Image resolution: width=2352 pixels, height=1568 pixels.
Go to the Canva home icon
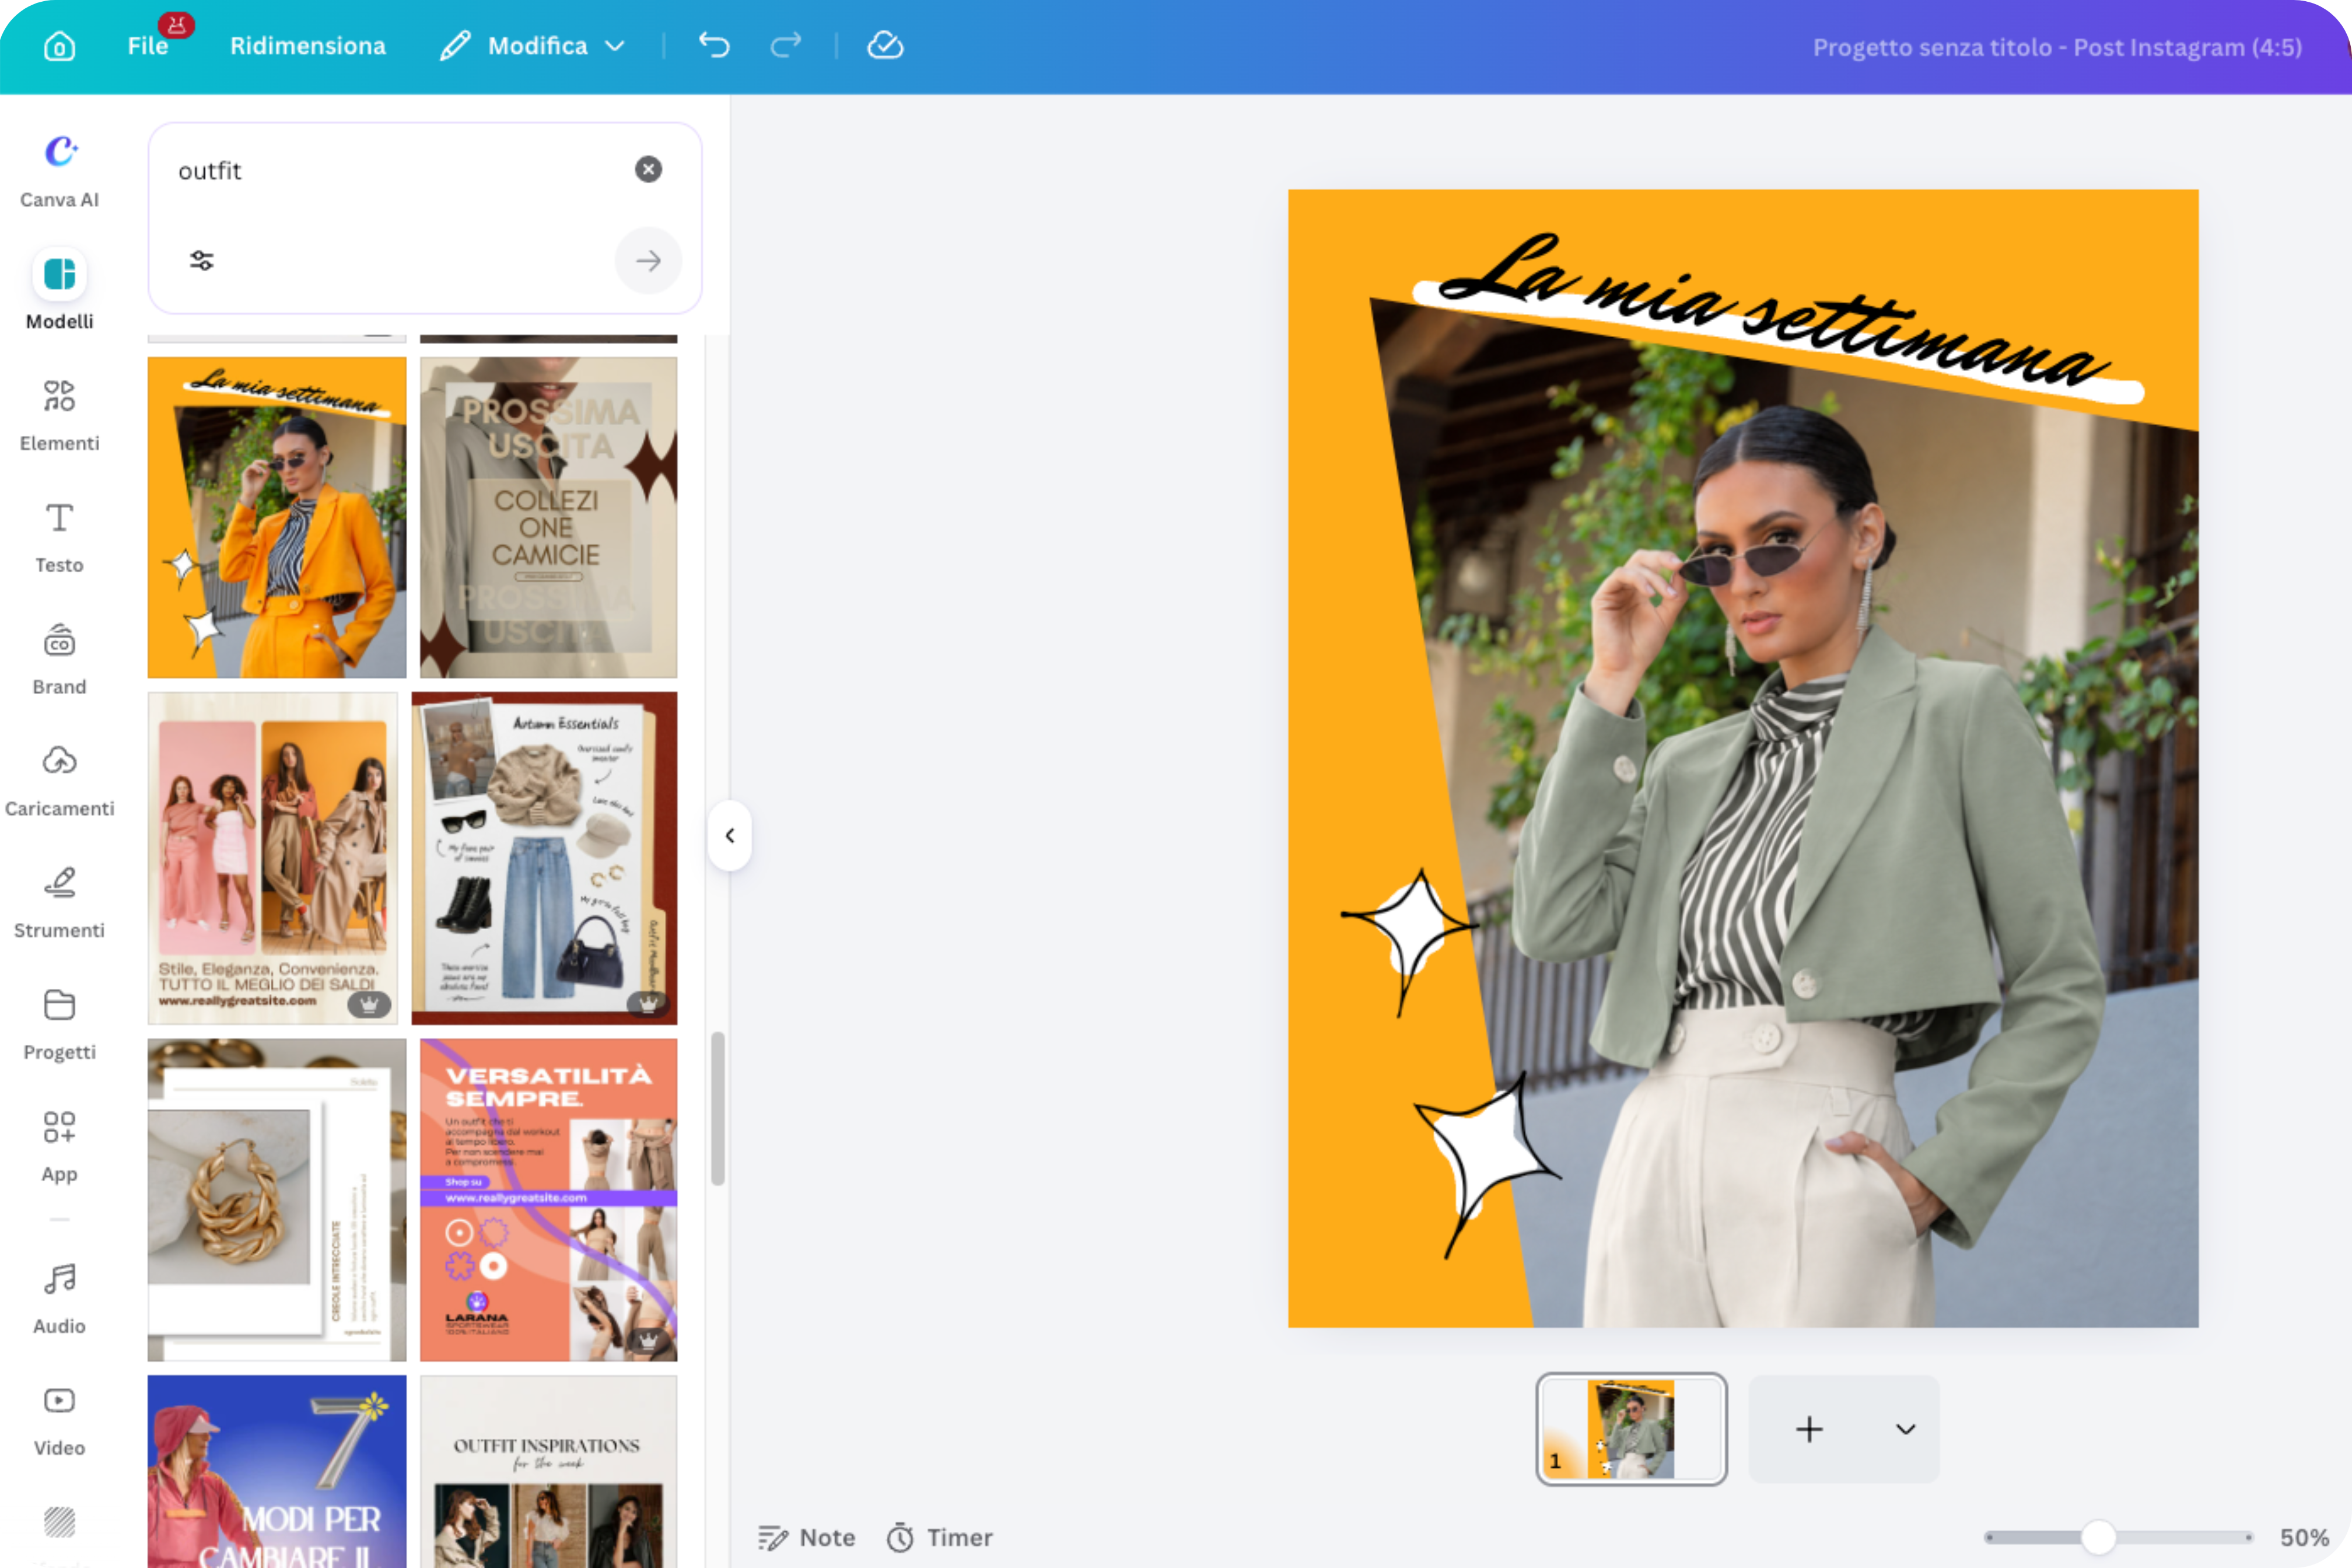click(59, 46)
